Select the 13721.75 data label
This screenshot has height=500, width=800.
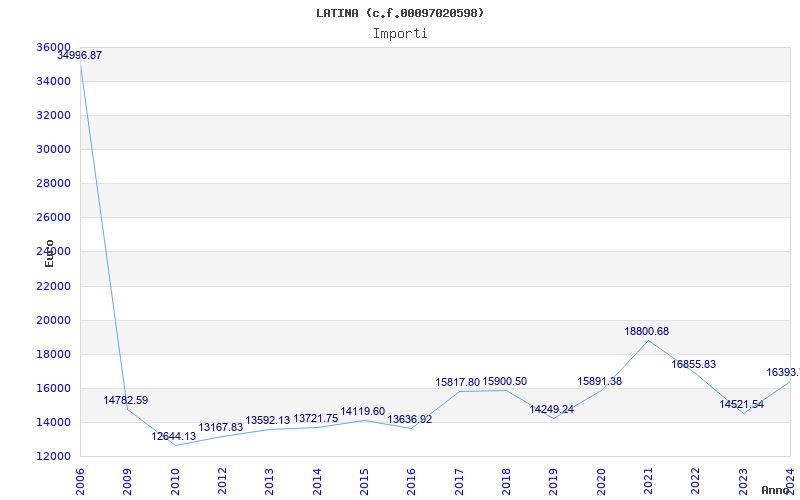pos(316,419)
